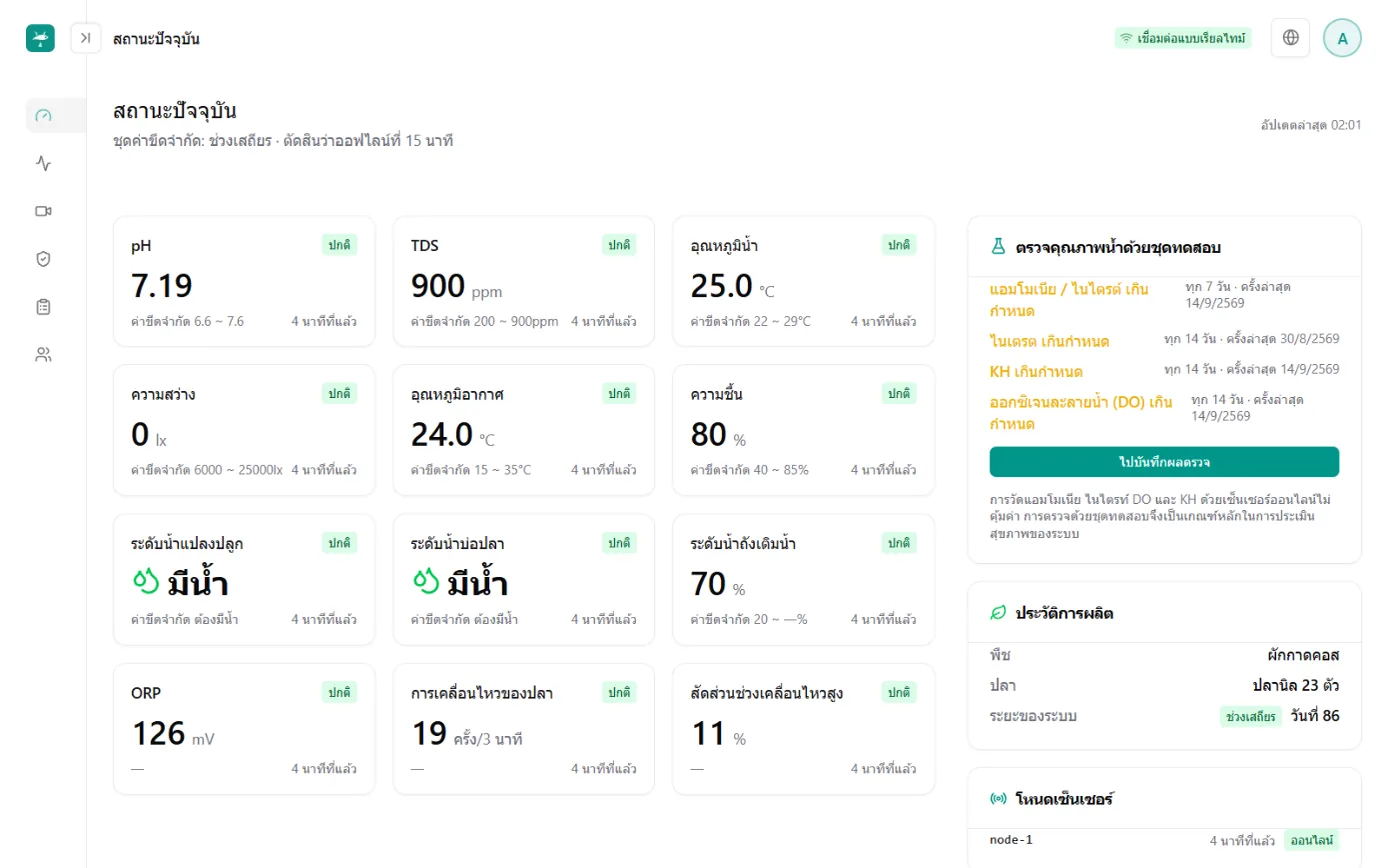Click the leaf icon beside ประวัติการผลิต
The width and height of the screenshot is (1388, 868).
(997, 612)
